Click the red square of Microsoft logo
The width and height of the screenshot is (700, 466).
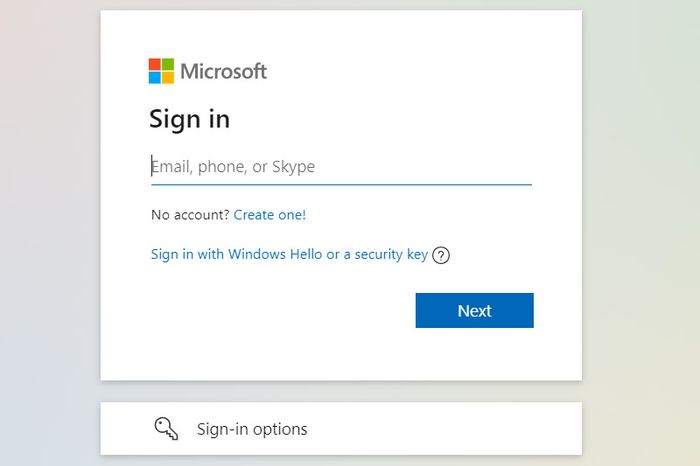tap(154, 64)
